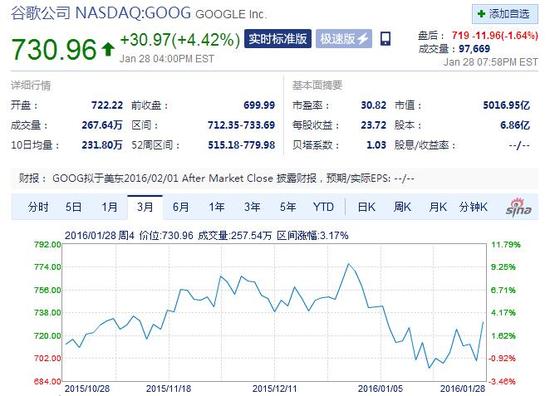Click the 730.96 current price
Viewport: 550px width, 396px height.
point(54,49)
